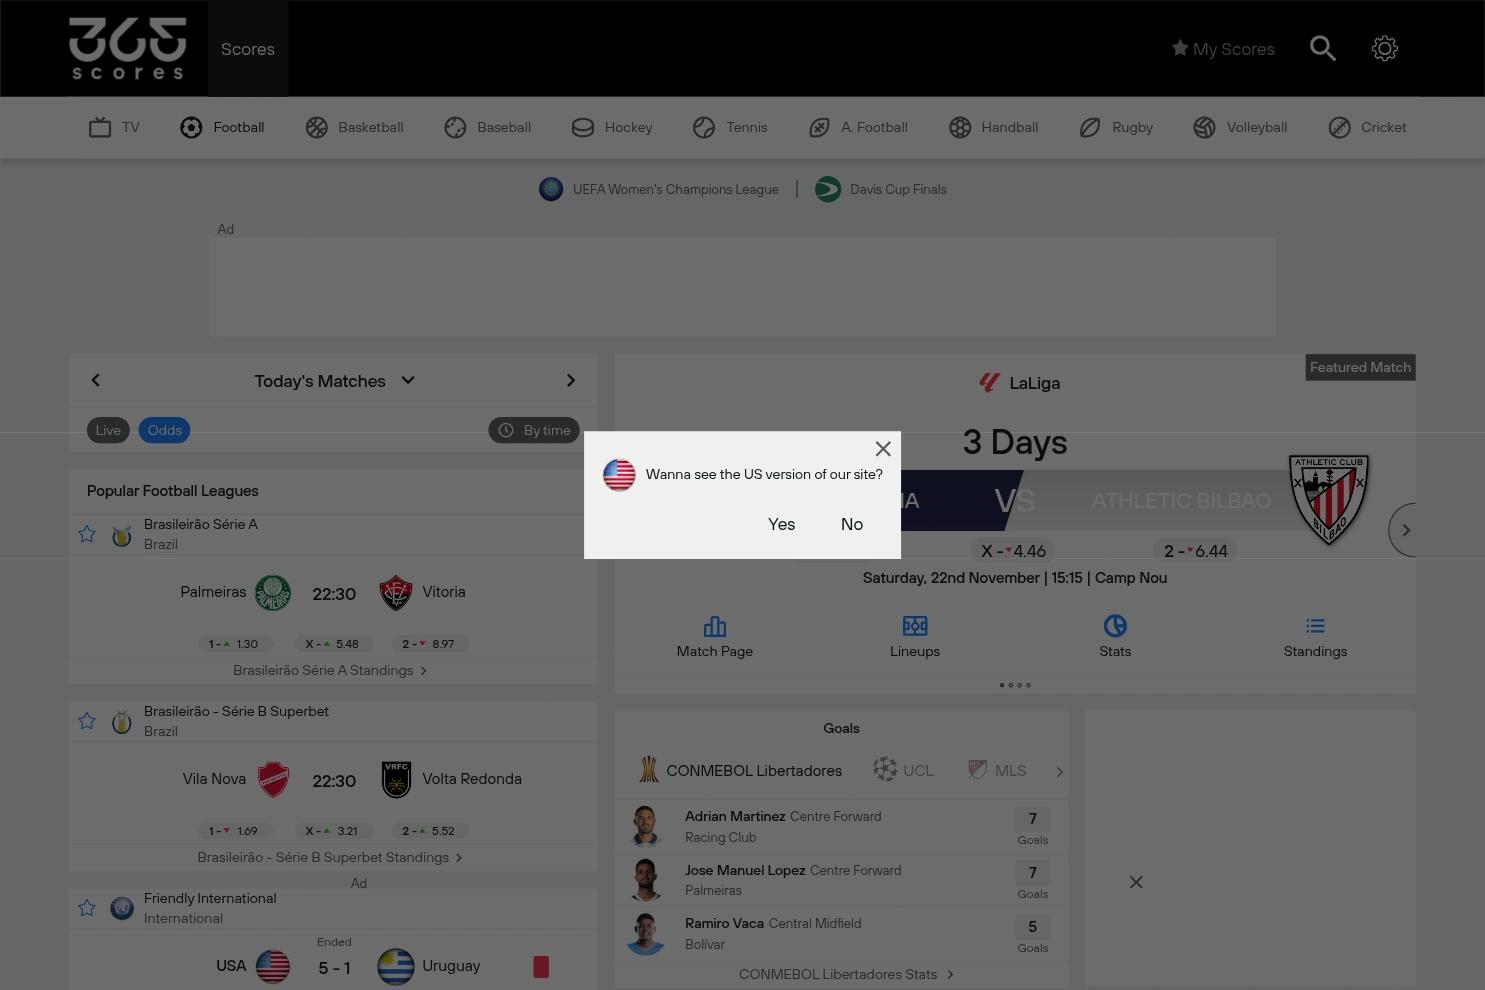Click the Palmeiras club crest
This screenshot has height=990, width=1485.
(273, 593)
